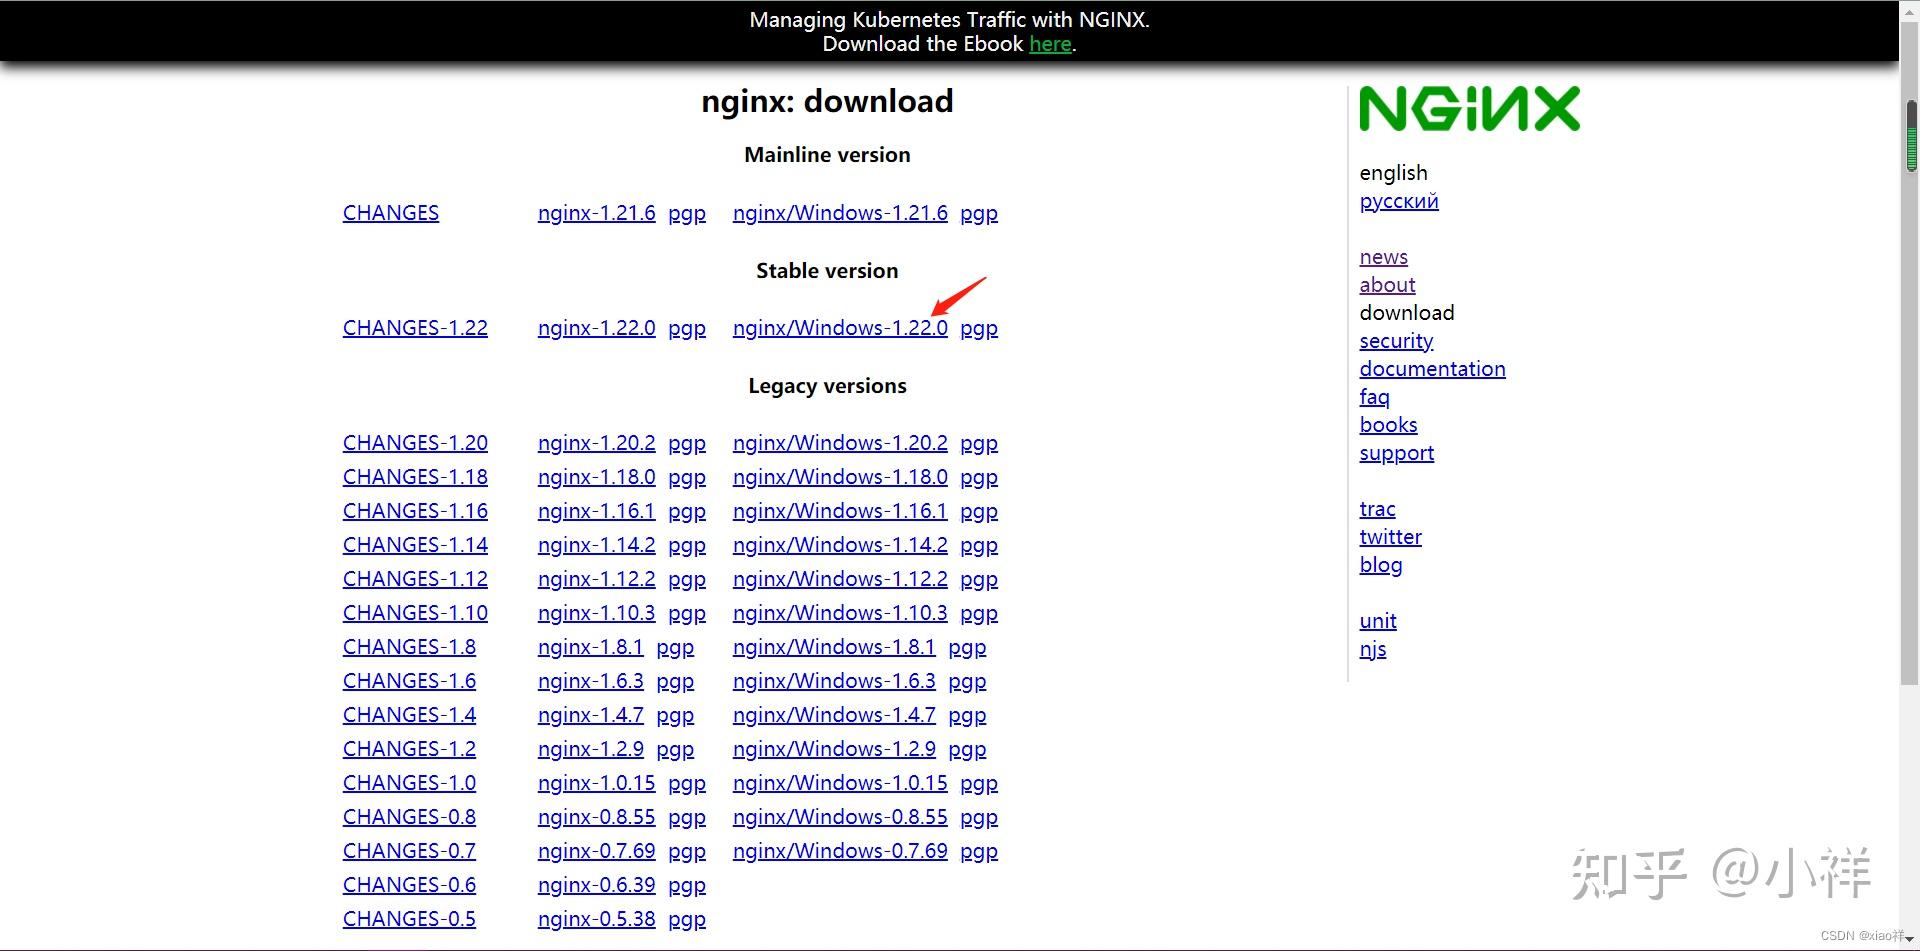This screenshot has height=951, width=1920.
Task: Browse the faq page
Action: coord(1374,396)
